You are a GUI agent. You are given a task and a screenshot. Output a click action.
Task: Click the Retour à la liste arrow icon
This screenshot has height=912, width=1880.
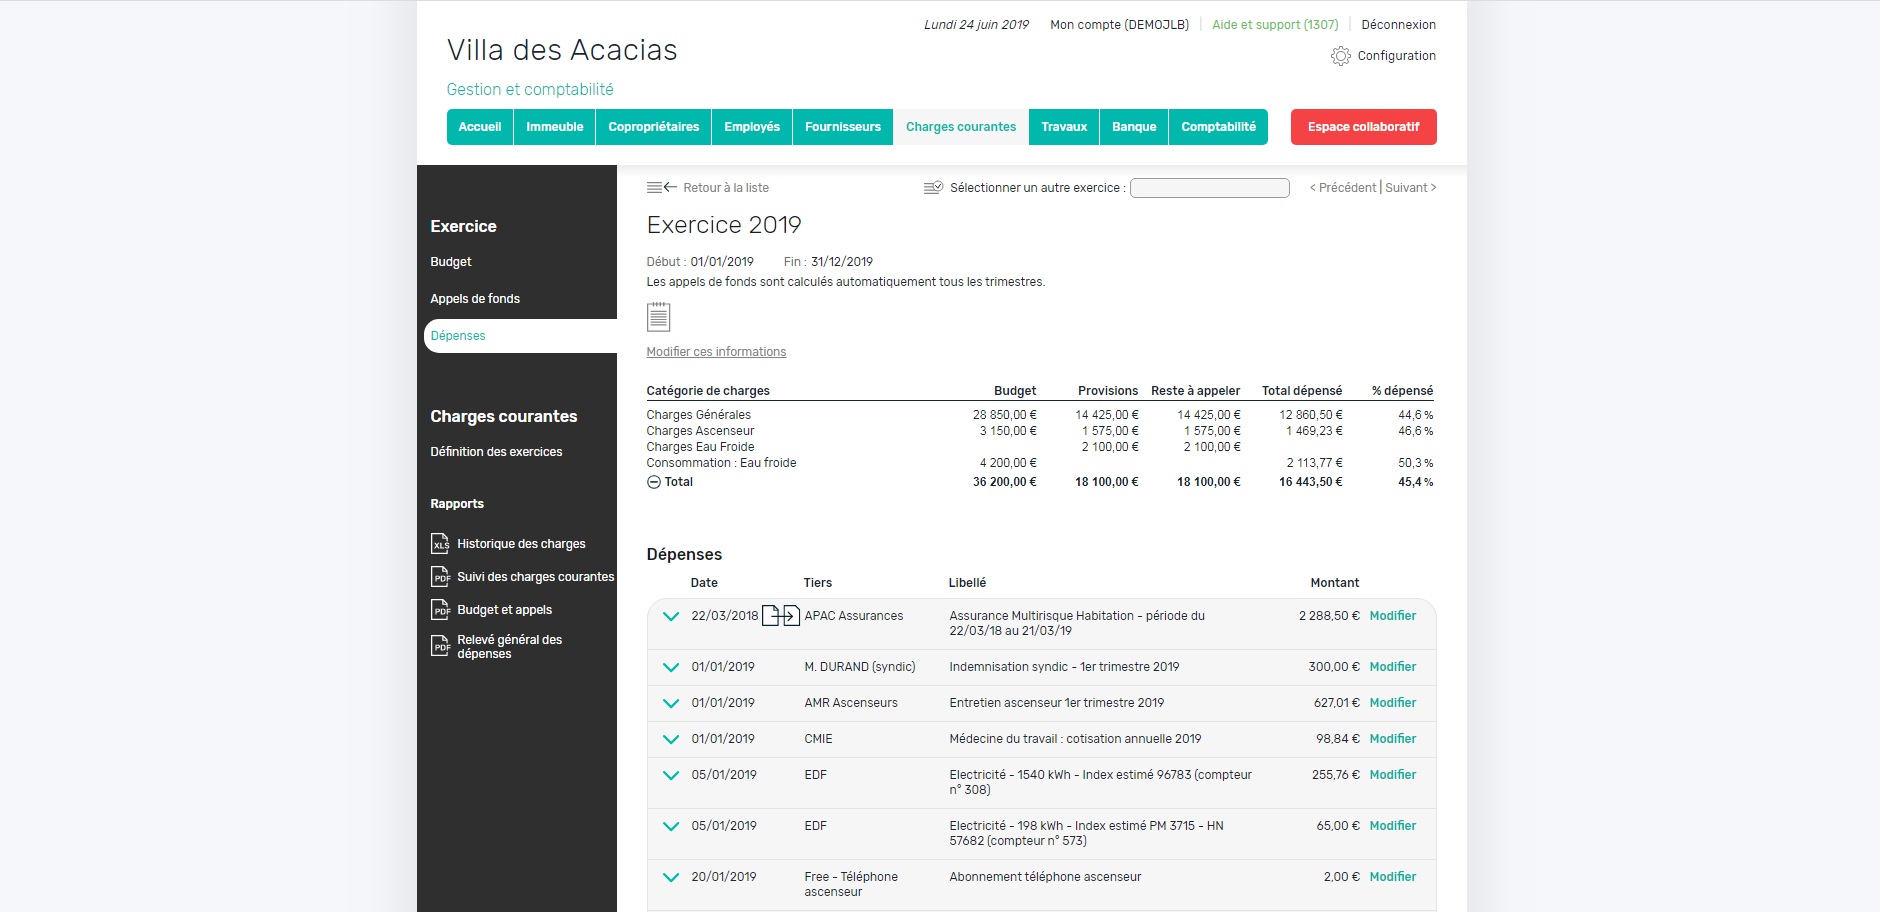662,188
